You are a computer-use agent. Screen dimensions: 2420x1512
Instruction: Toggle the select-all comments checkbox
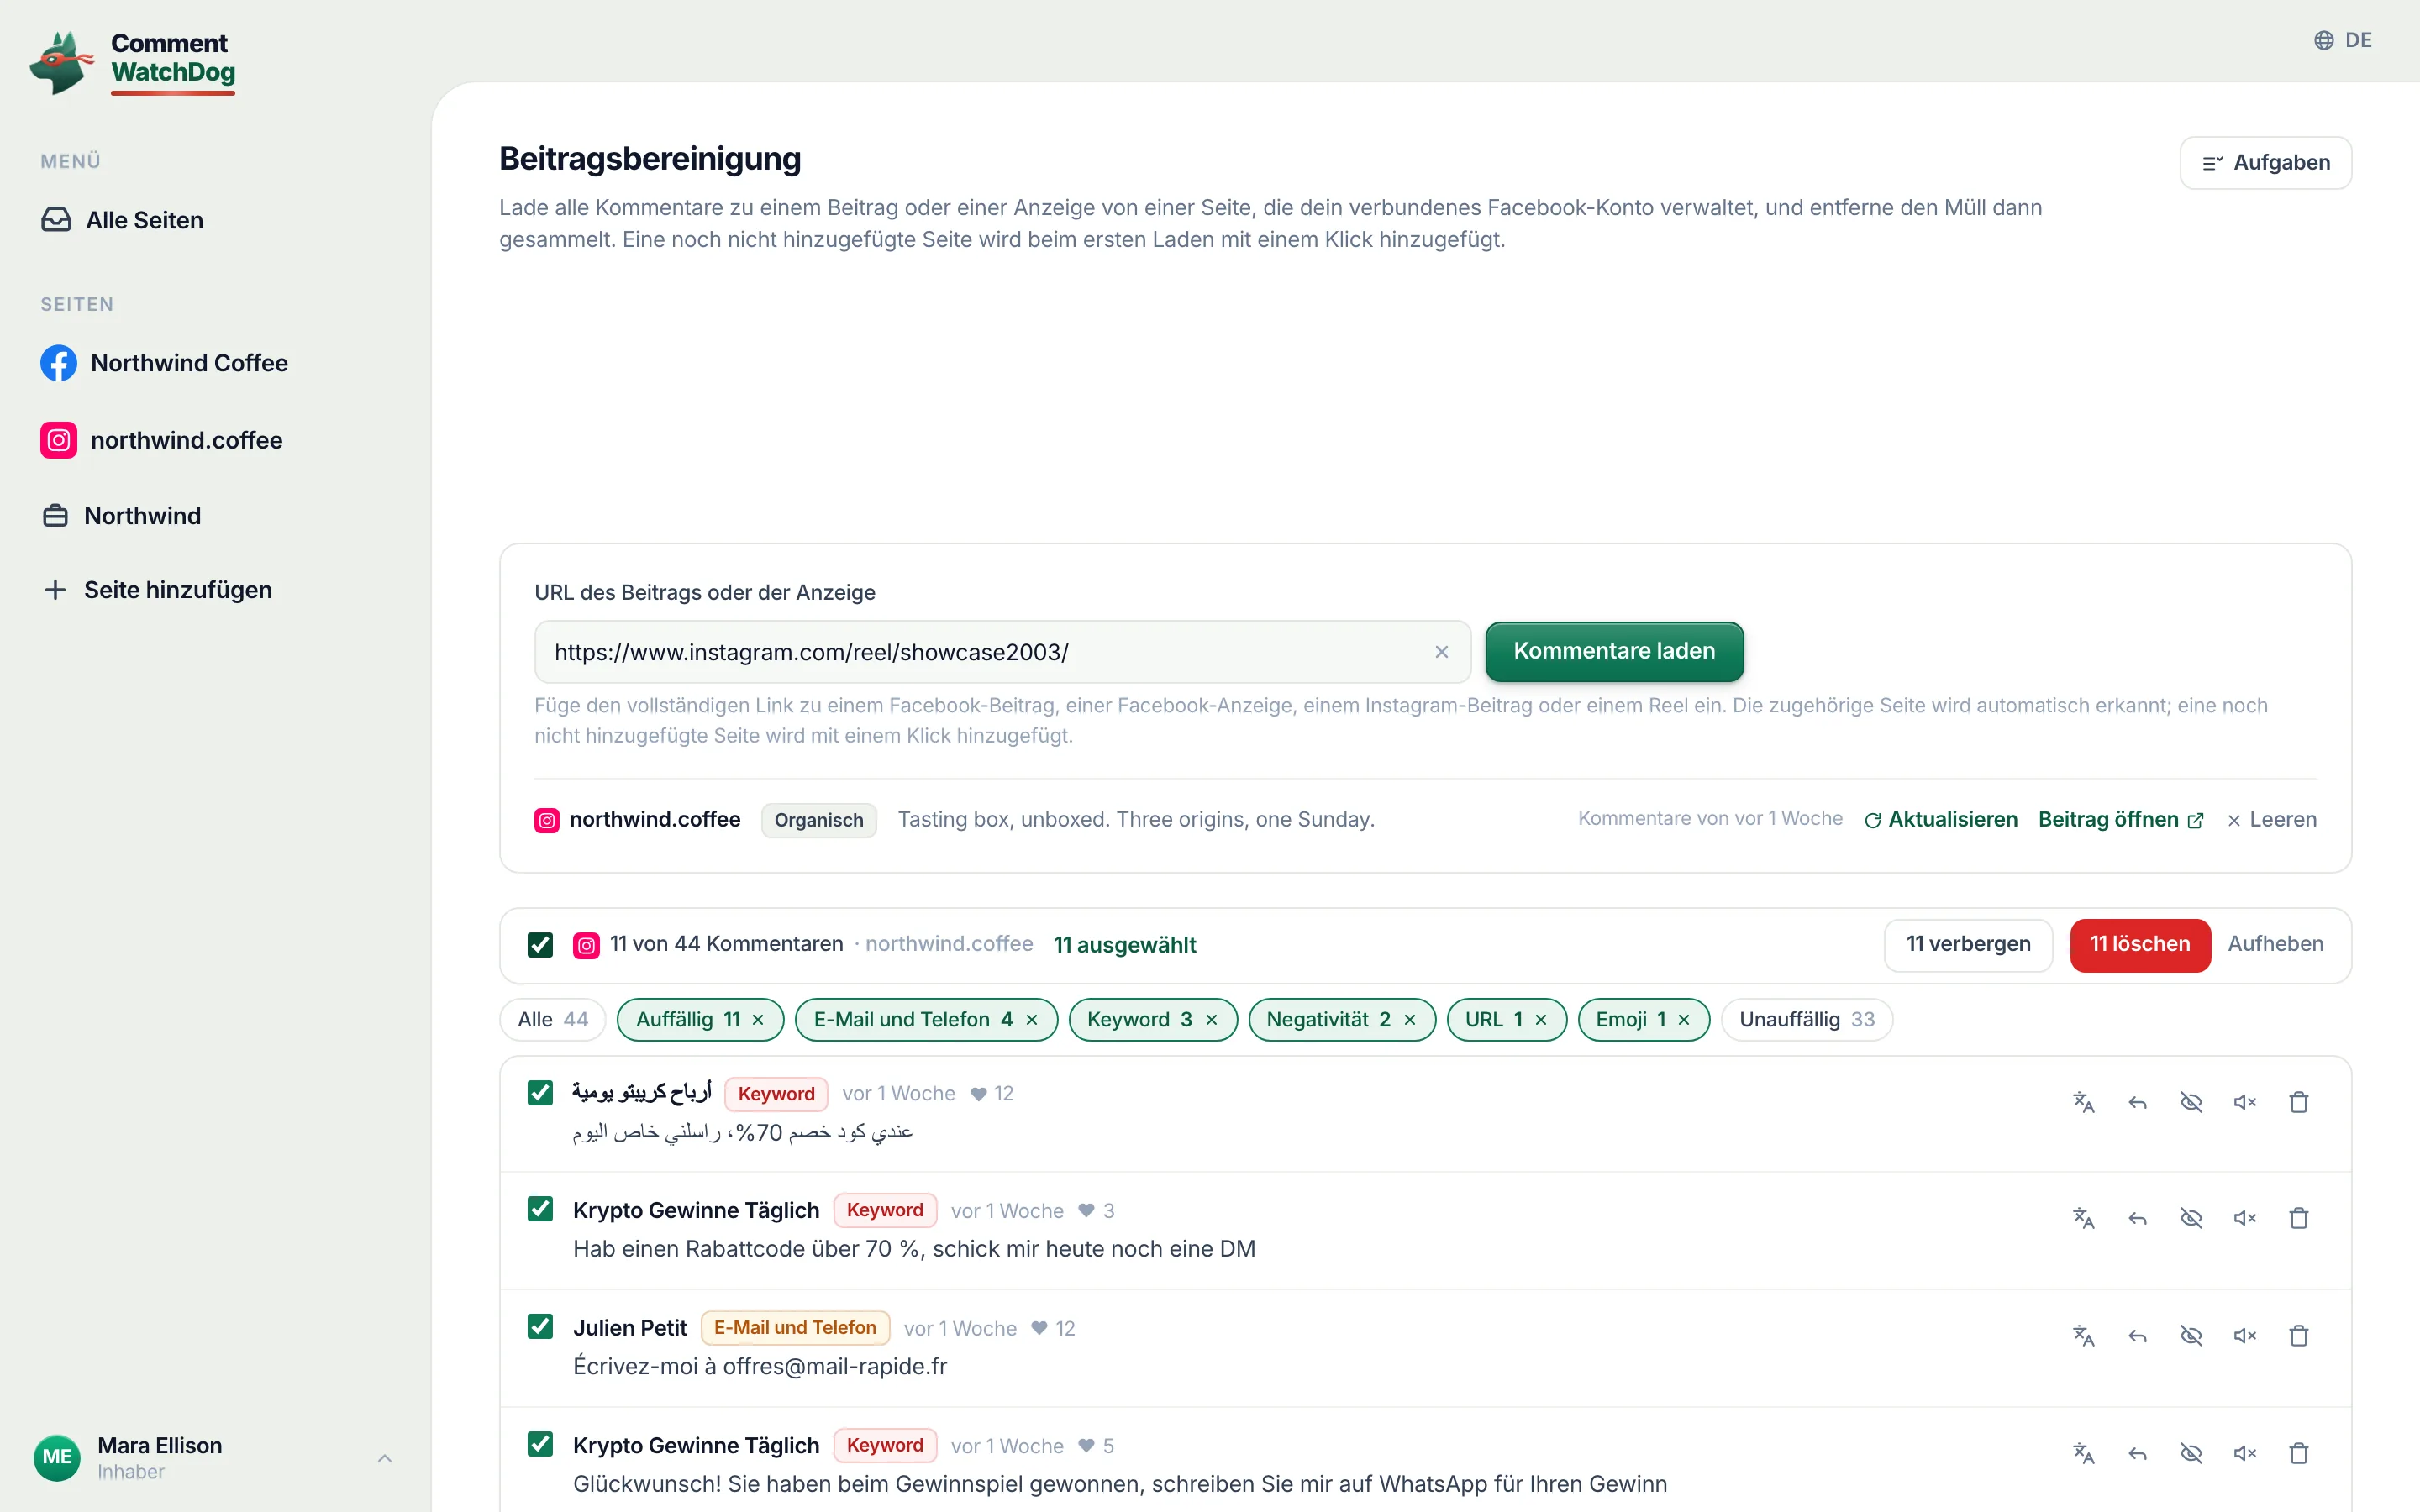click(540, 945)
